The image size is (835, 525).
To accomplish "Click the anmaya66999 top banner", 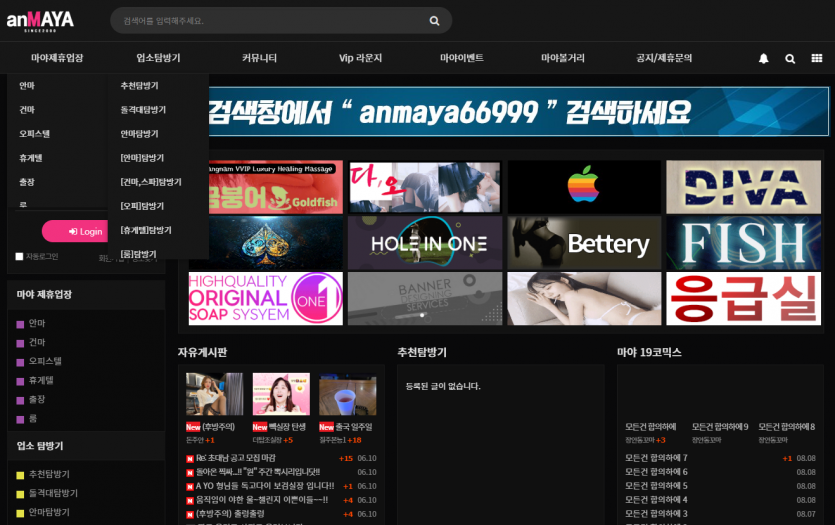I will point(519,111).
